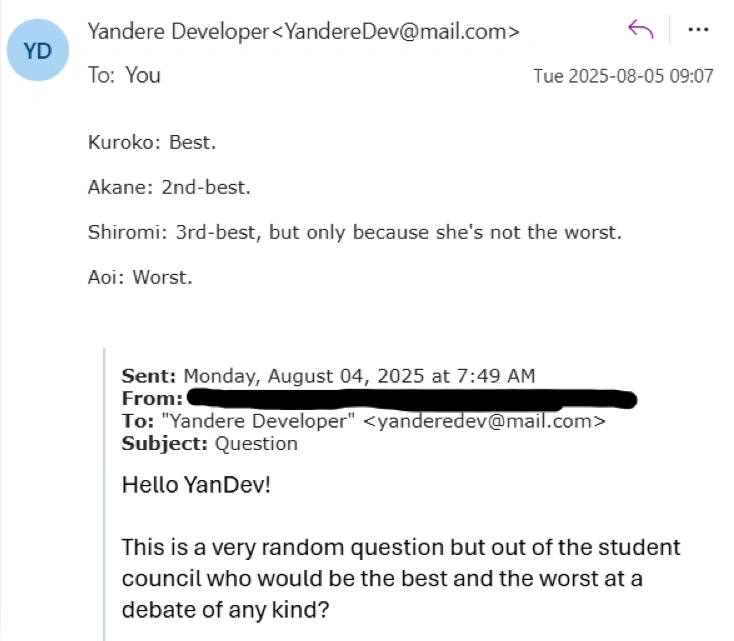Click the yanderedev@mail.com address in quoted header
Screen dimensions: 734x641
(x=483, y=421)
